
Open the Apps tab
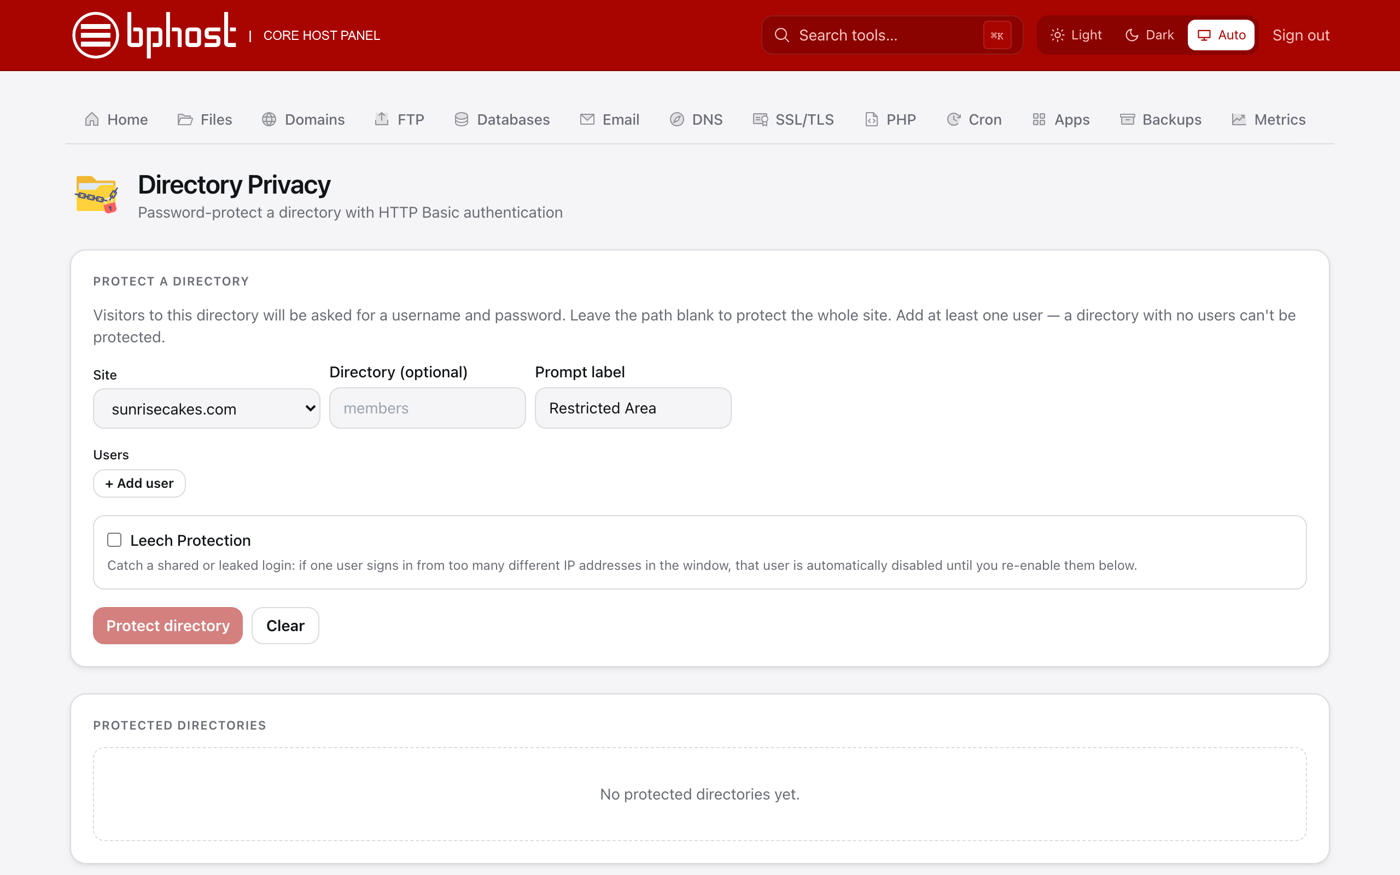click(1061, 119)
